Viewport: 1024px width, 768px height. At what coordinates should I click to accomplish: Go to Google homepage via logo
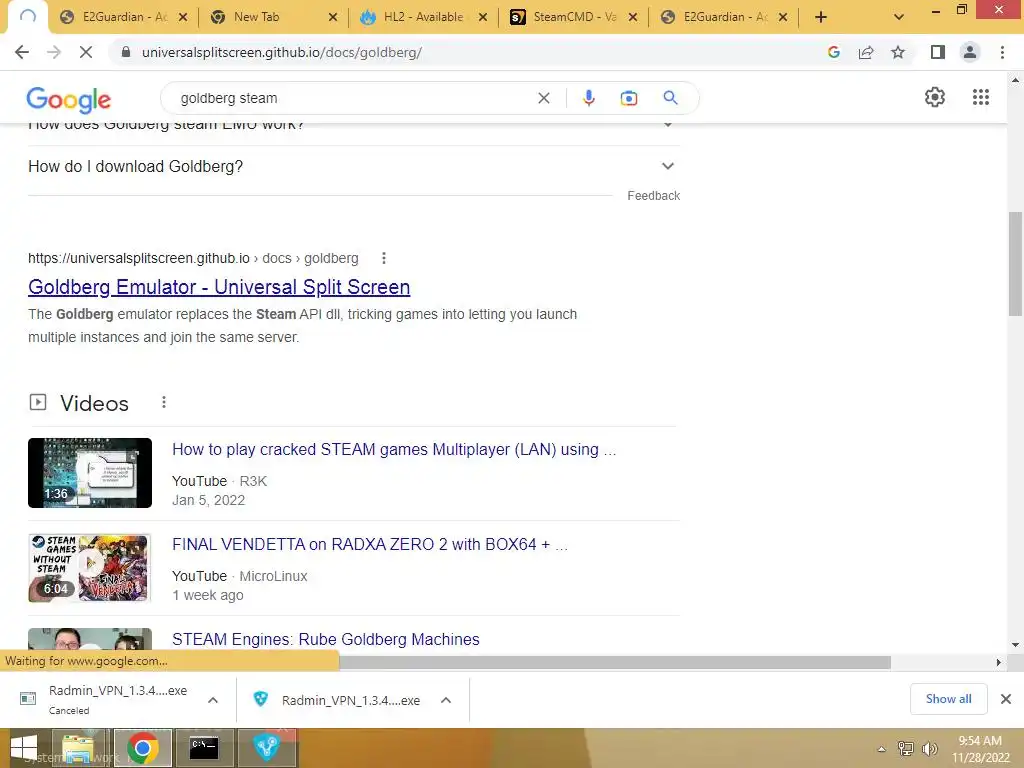click(69, 99)
